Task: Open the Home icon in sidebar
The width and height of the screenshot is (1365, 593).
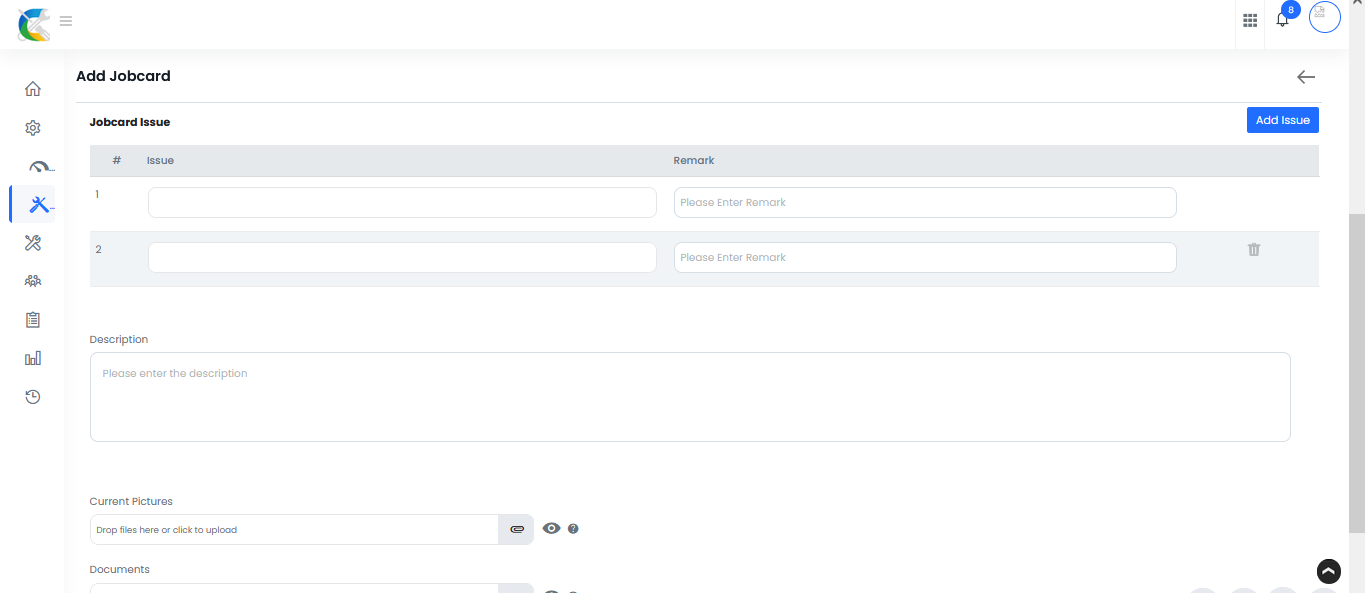Action: (33, 89)
